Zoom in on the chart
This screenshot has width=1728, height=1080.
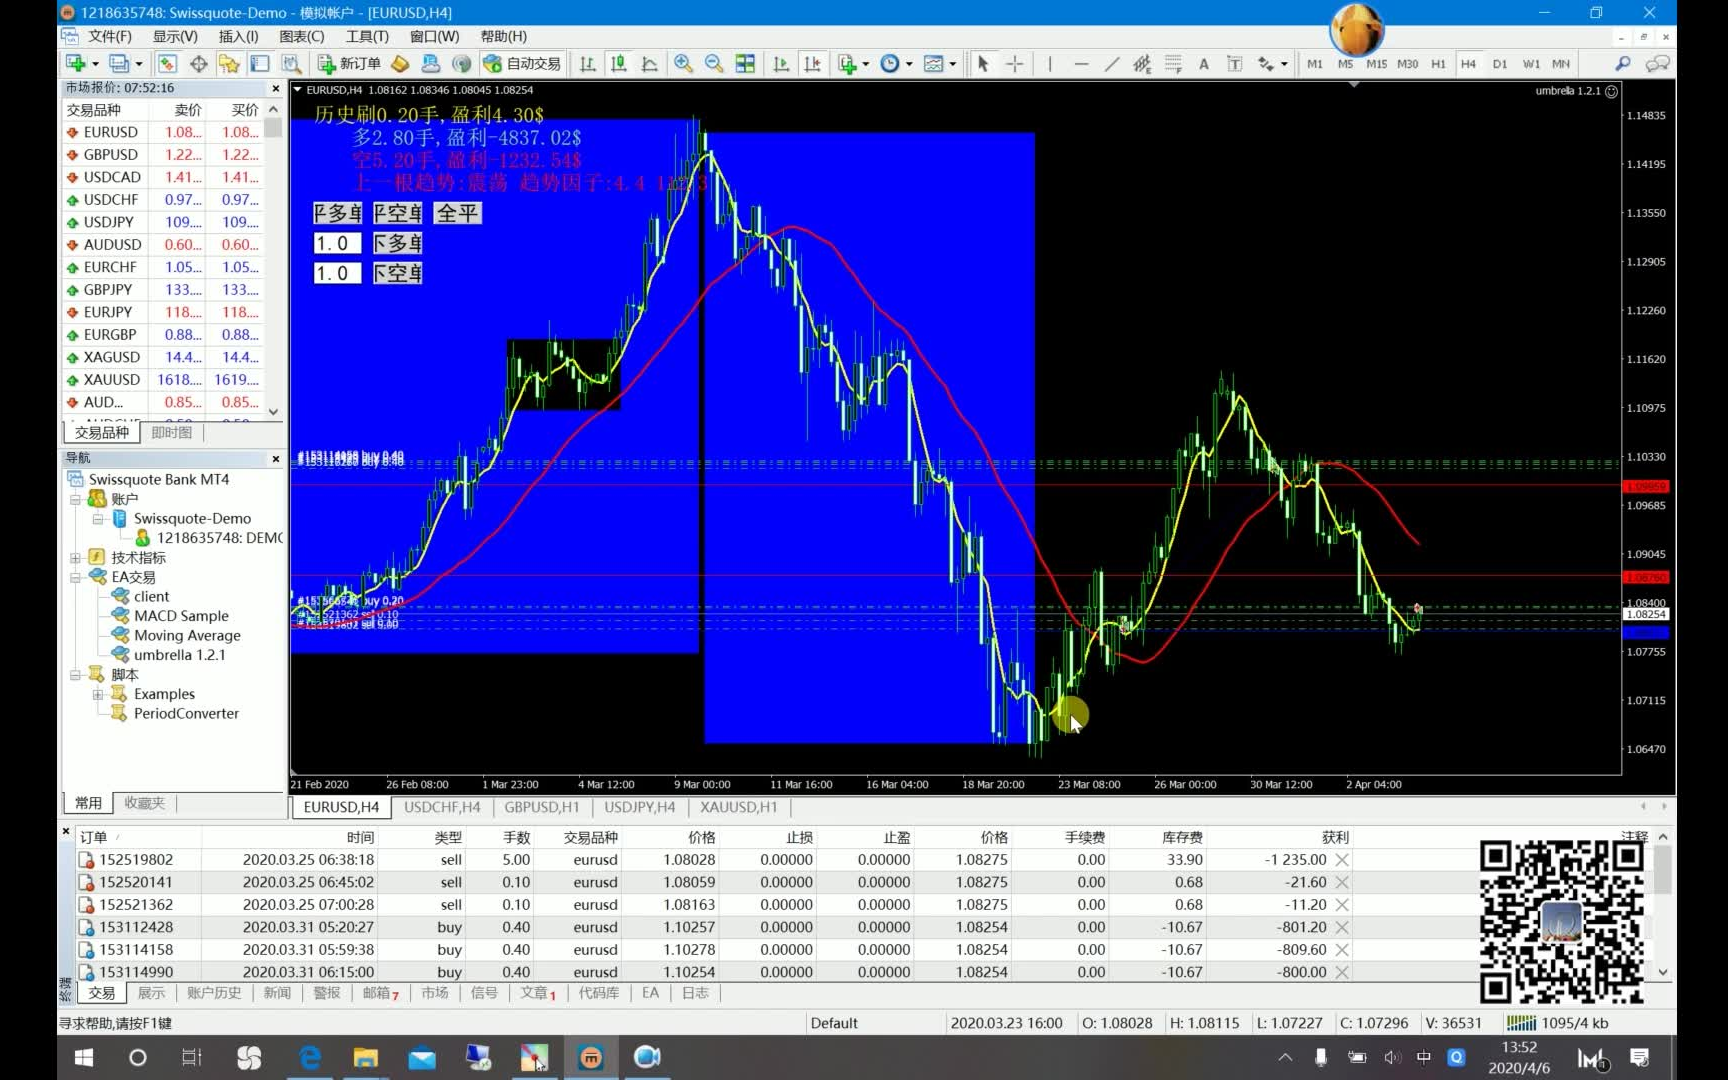tap(683, 63)
